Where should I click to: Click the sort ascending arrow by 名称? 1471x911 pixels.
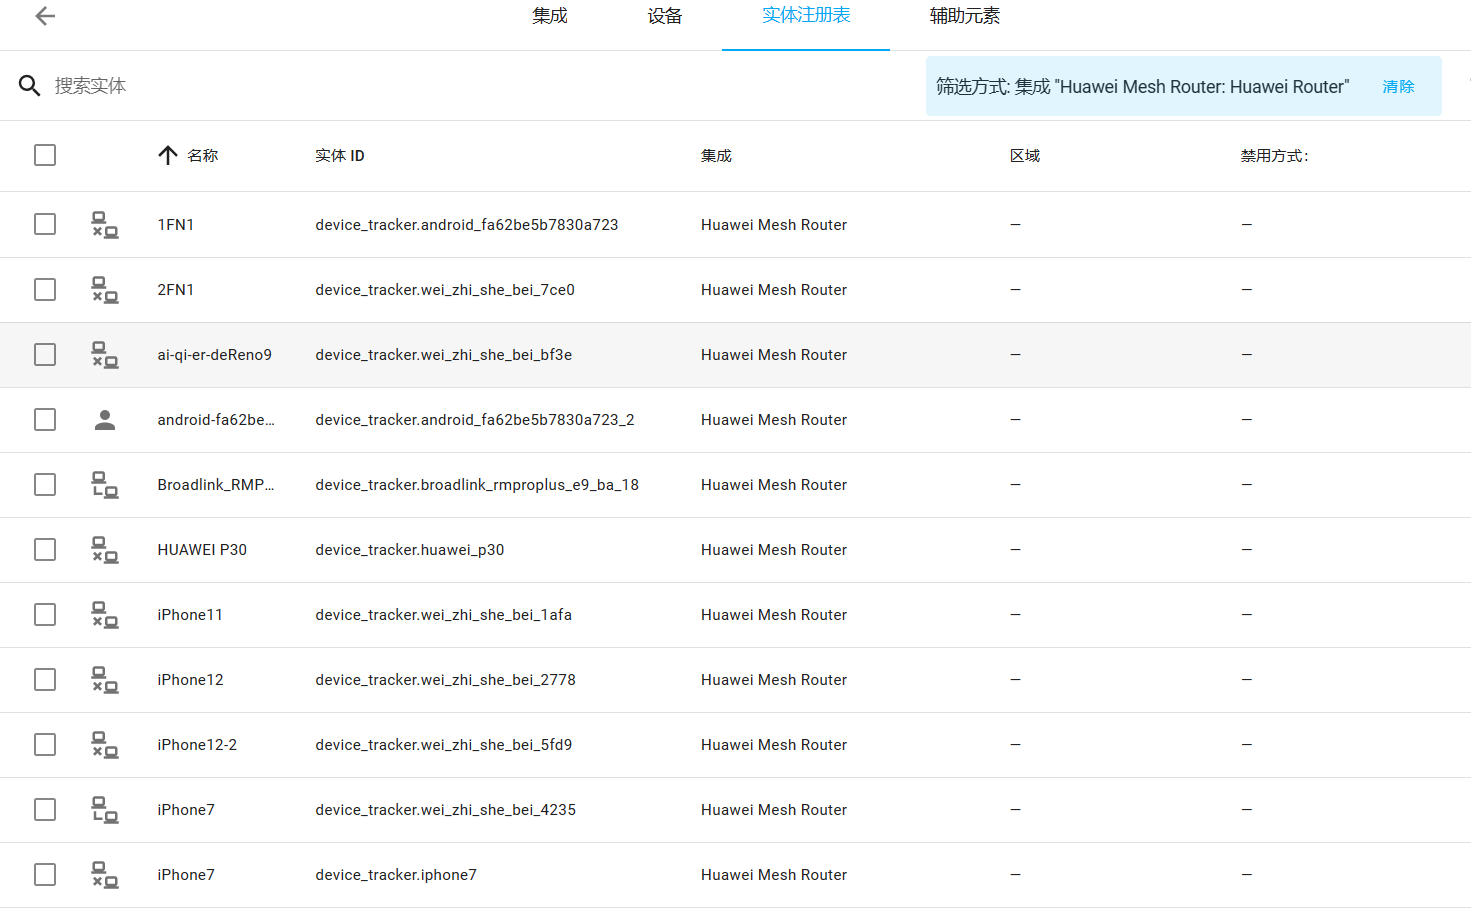pyautogui.click(x=168, y=155)
